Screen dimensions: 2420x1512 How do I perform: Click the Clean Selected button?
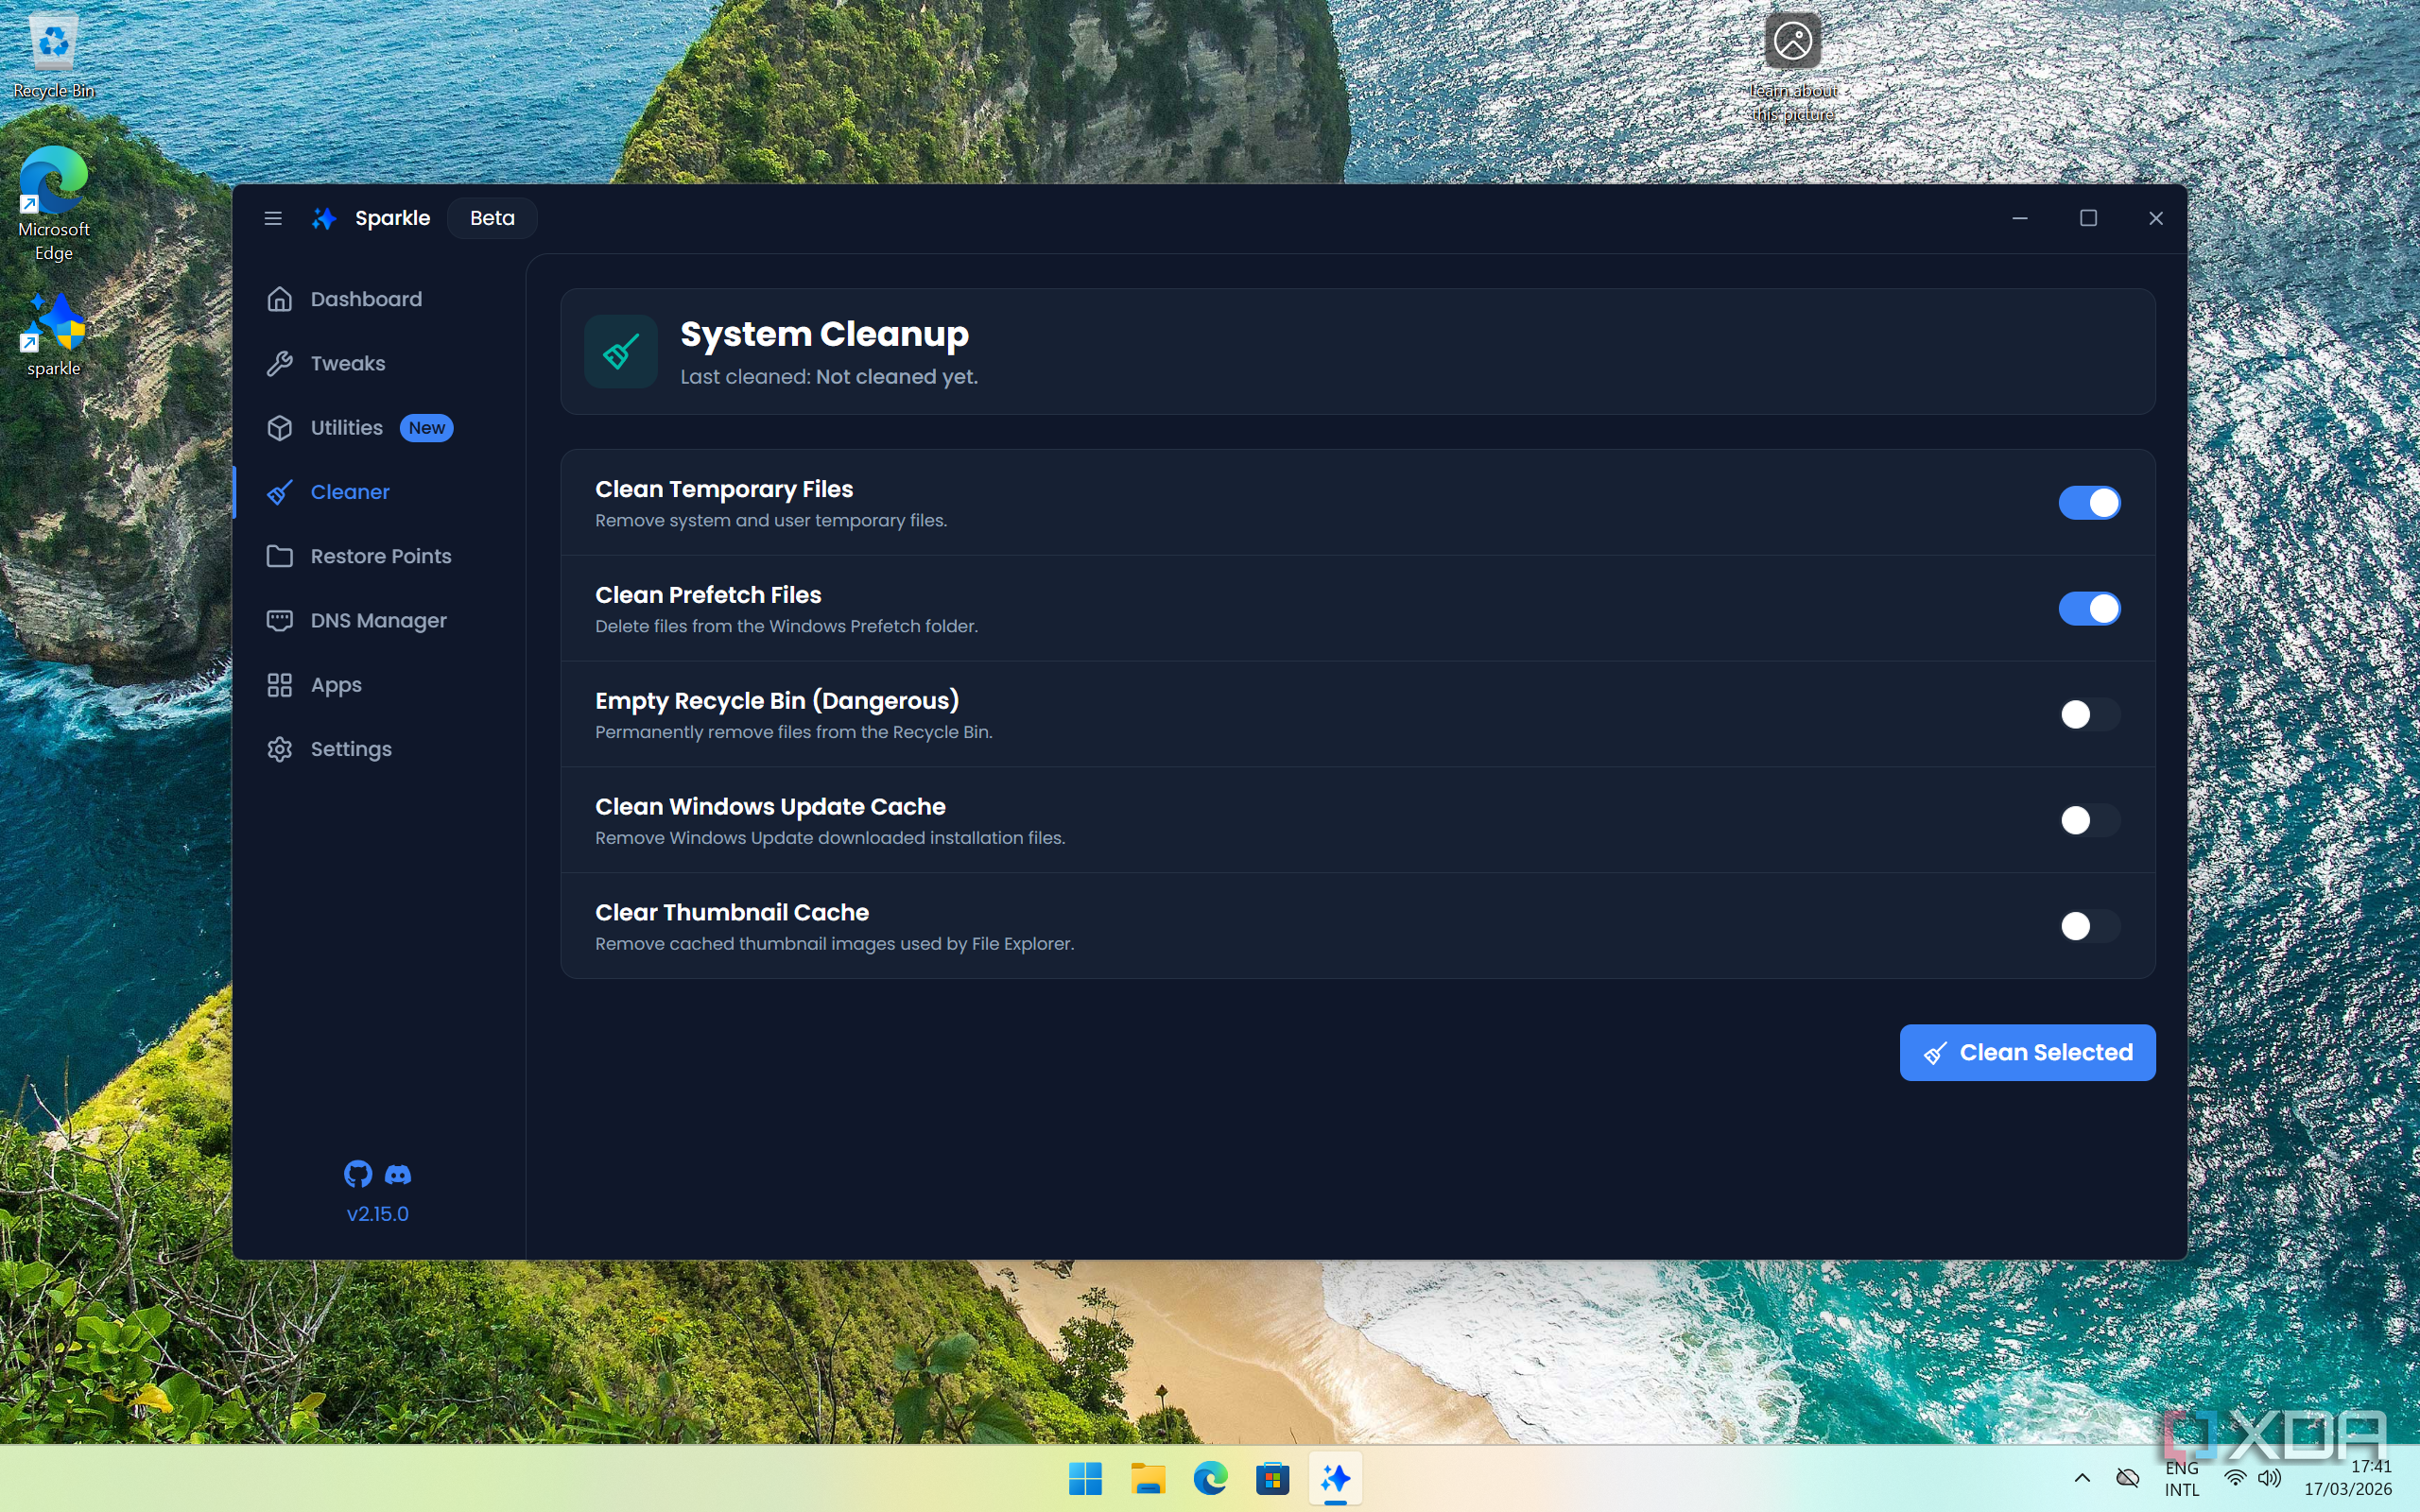pyautogui.click(x=2027, y=1052)
